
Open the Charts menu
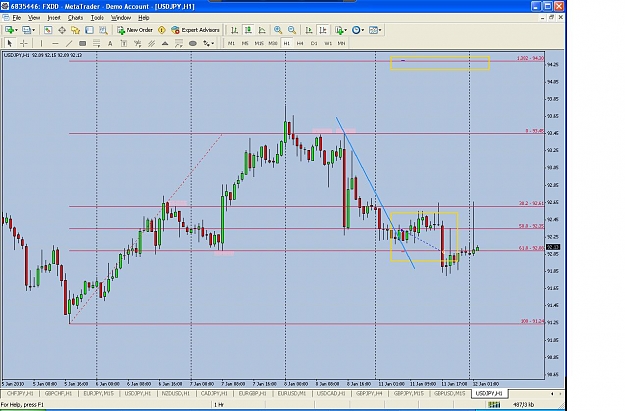click(75, 18)
